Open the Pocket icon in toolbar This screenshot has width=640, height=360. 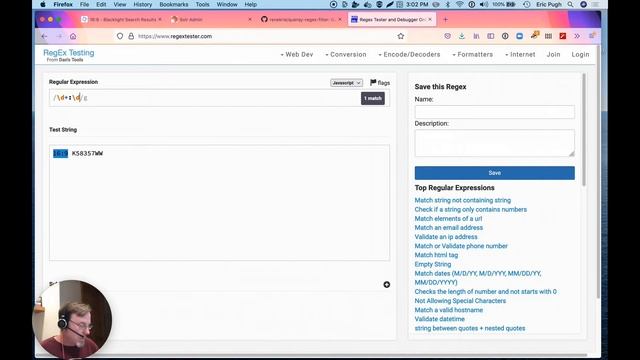447,36
